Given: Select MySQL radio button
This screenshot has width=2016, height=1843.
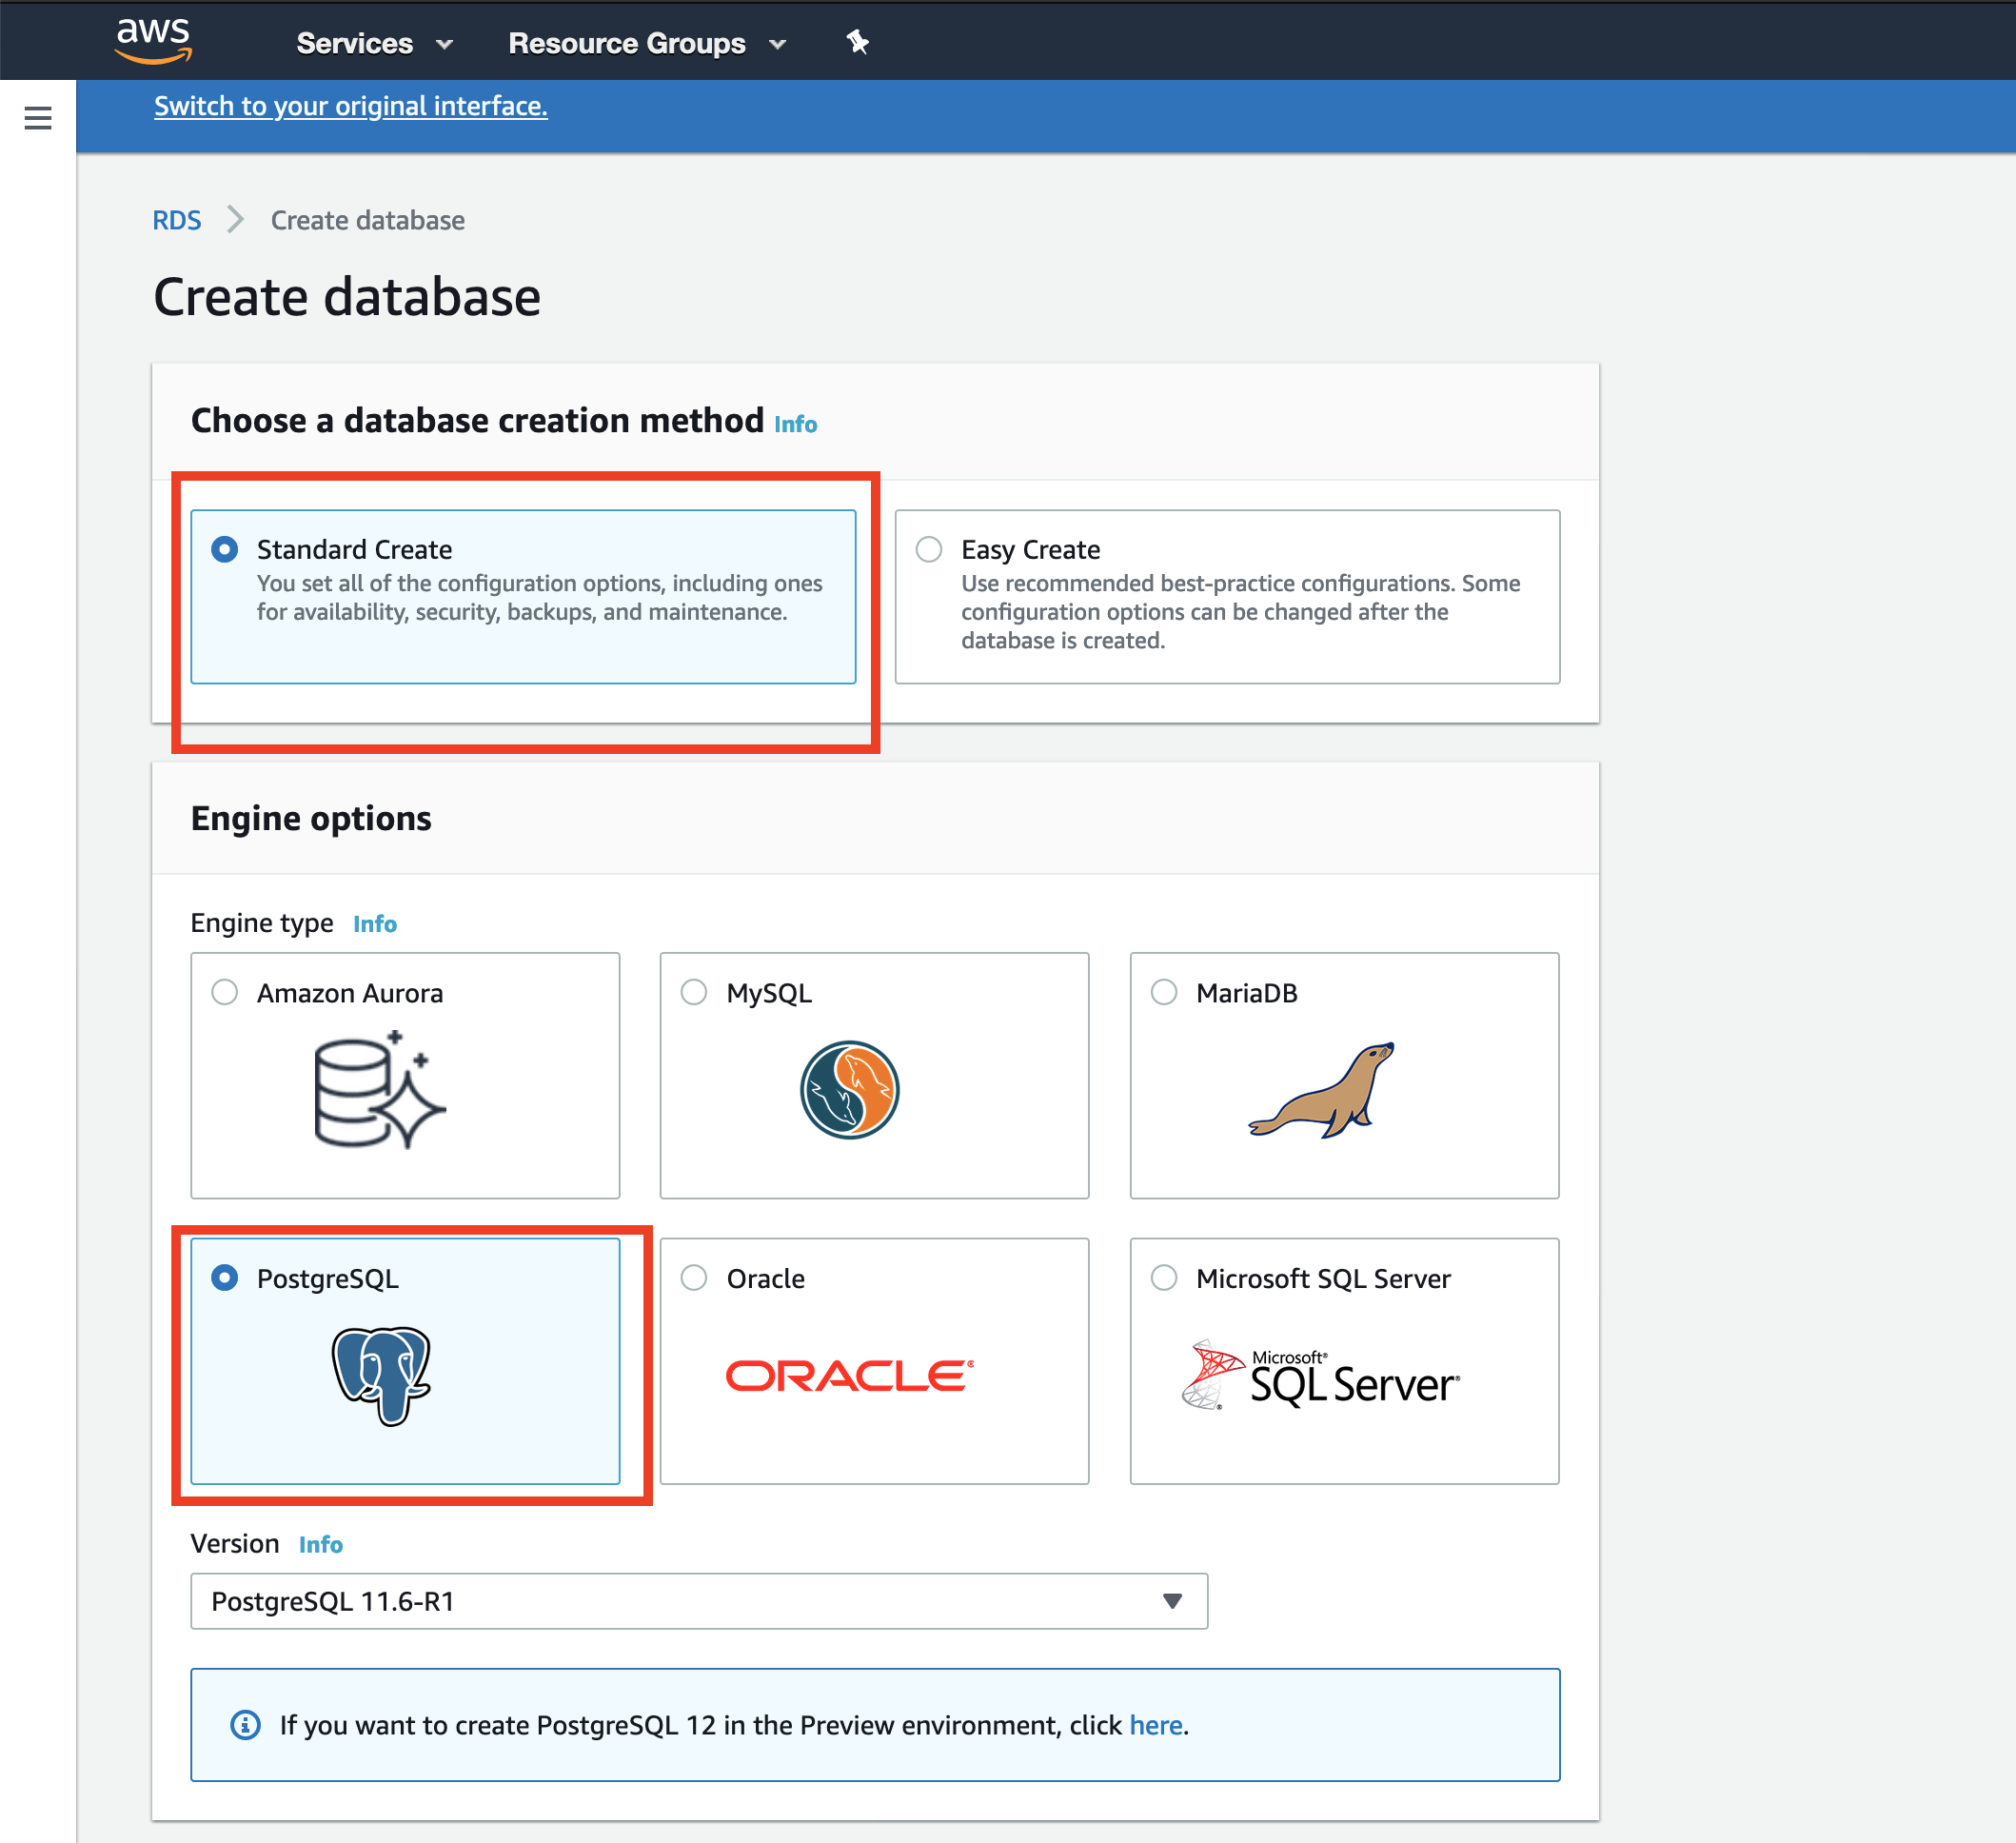Looking at the screenshot, I should [694, 992].
